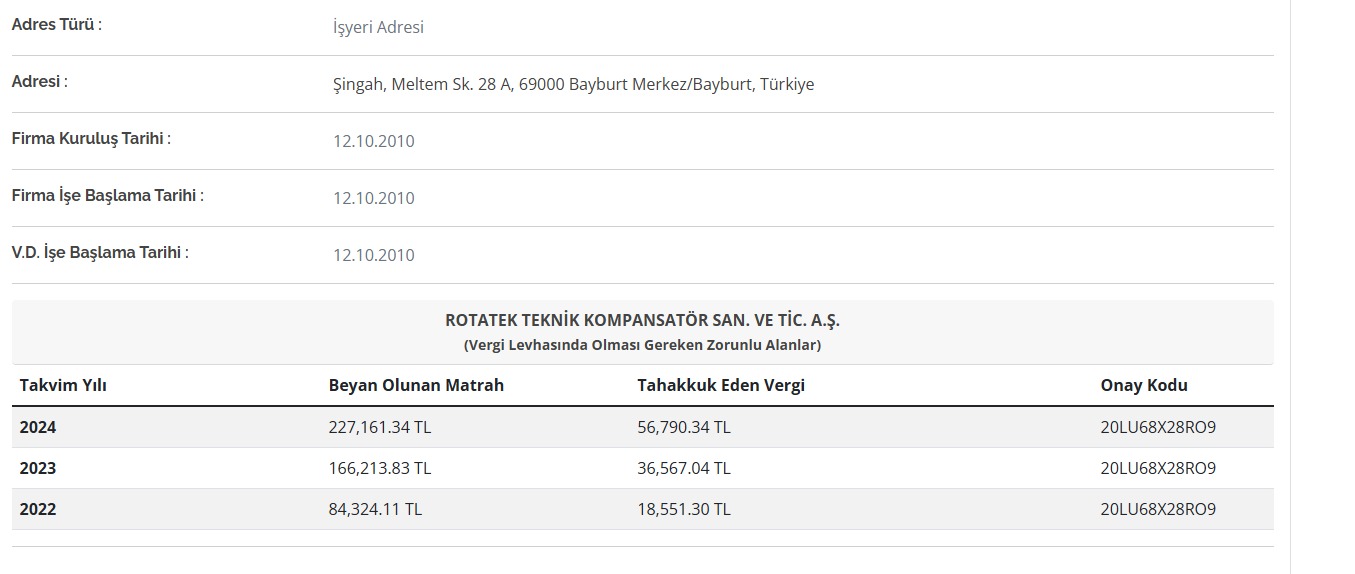Click the 166,213.83 TL matrah value
Image resolution: width=1355 pixels, height=574 pixels.
click(379, 468)
